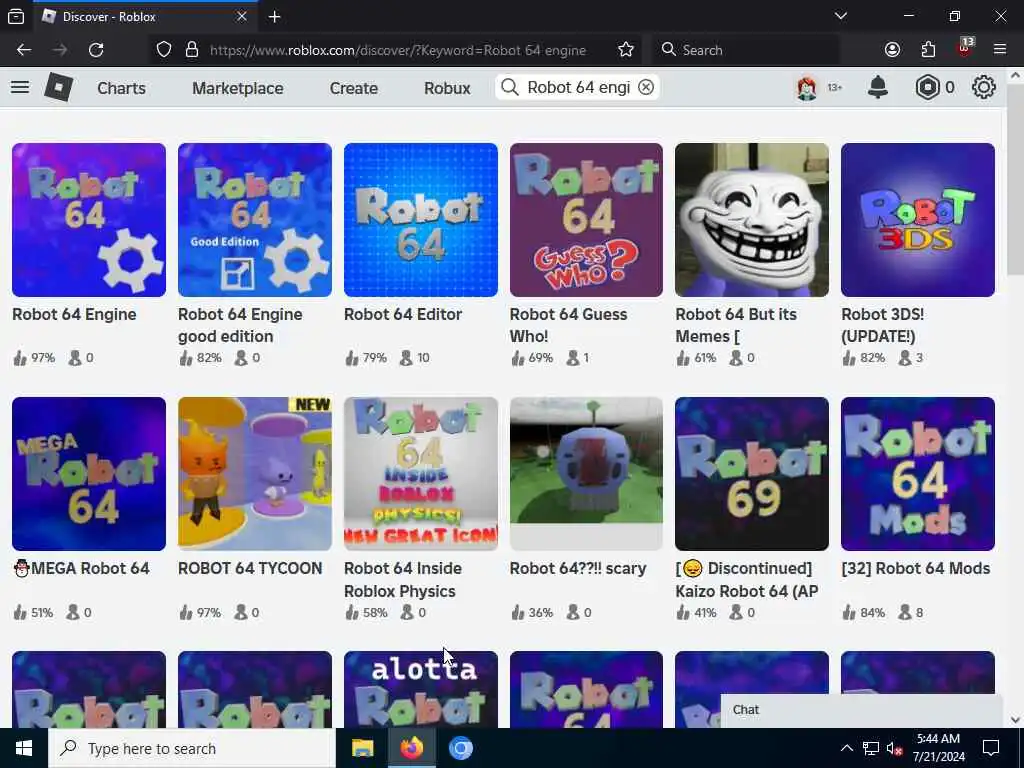
Task: Open the Windows Start menu
Action: pos(24,748)
